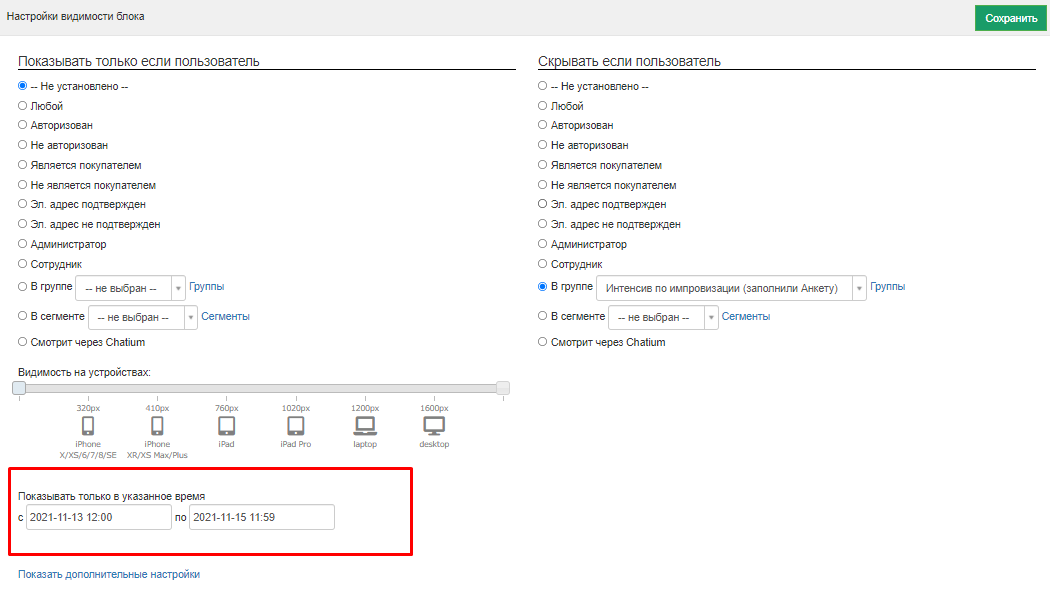Image resolution: width=1050 pixels, height=592 pixels.
Task: Click right handle of device visibility slider
Action: click(x=503, y=388)
